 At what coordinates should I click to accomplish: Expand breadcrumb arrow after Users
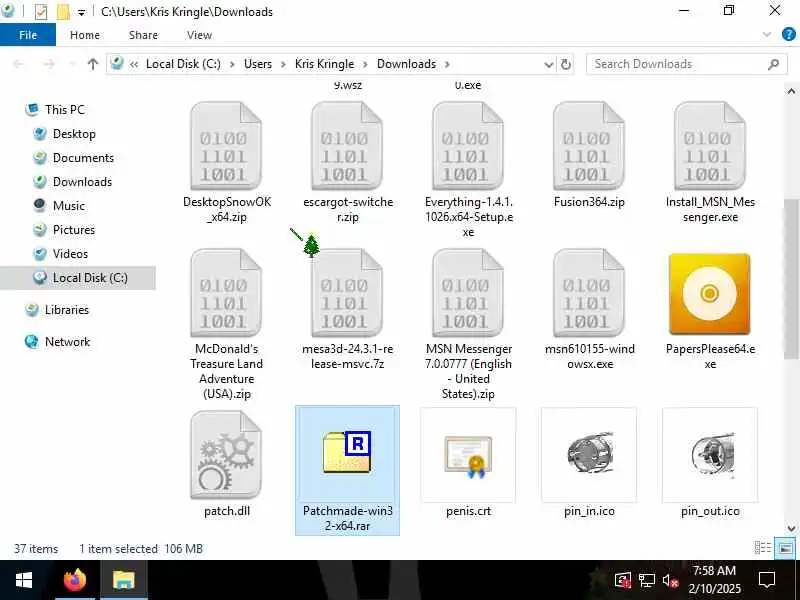click(x=283, y=64)
